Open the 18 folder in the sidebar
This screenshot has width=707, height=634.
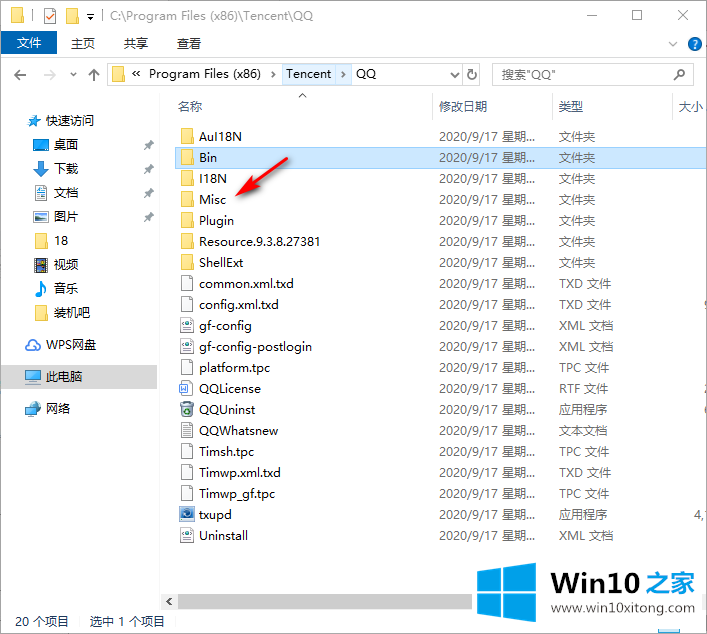(x=61, y=241)
